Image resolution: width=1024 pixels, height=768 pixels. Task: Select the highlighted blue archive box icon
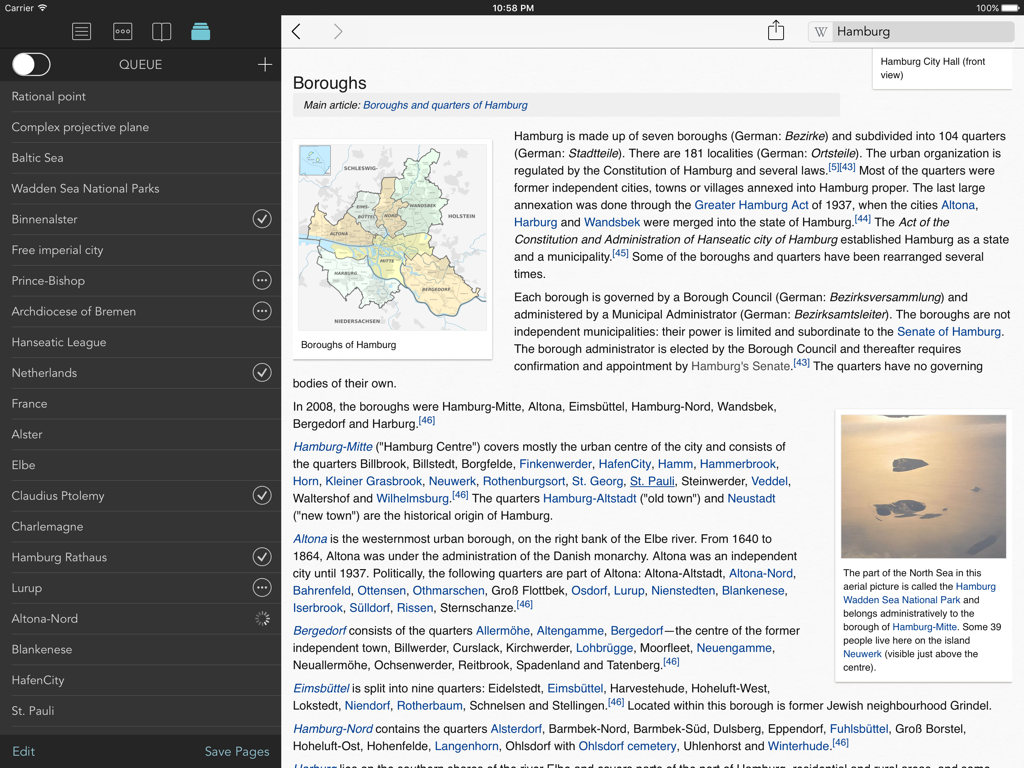(x=200, y=31)
